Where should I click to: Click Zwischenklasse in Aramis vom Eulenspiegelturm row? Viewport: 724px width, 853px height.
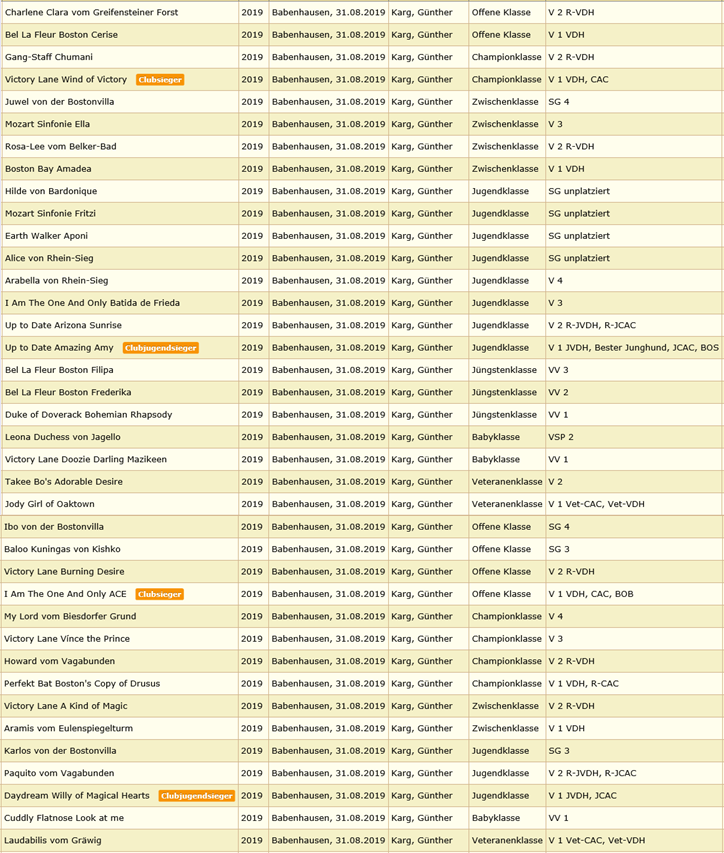click(x=505, y=727)
